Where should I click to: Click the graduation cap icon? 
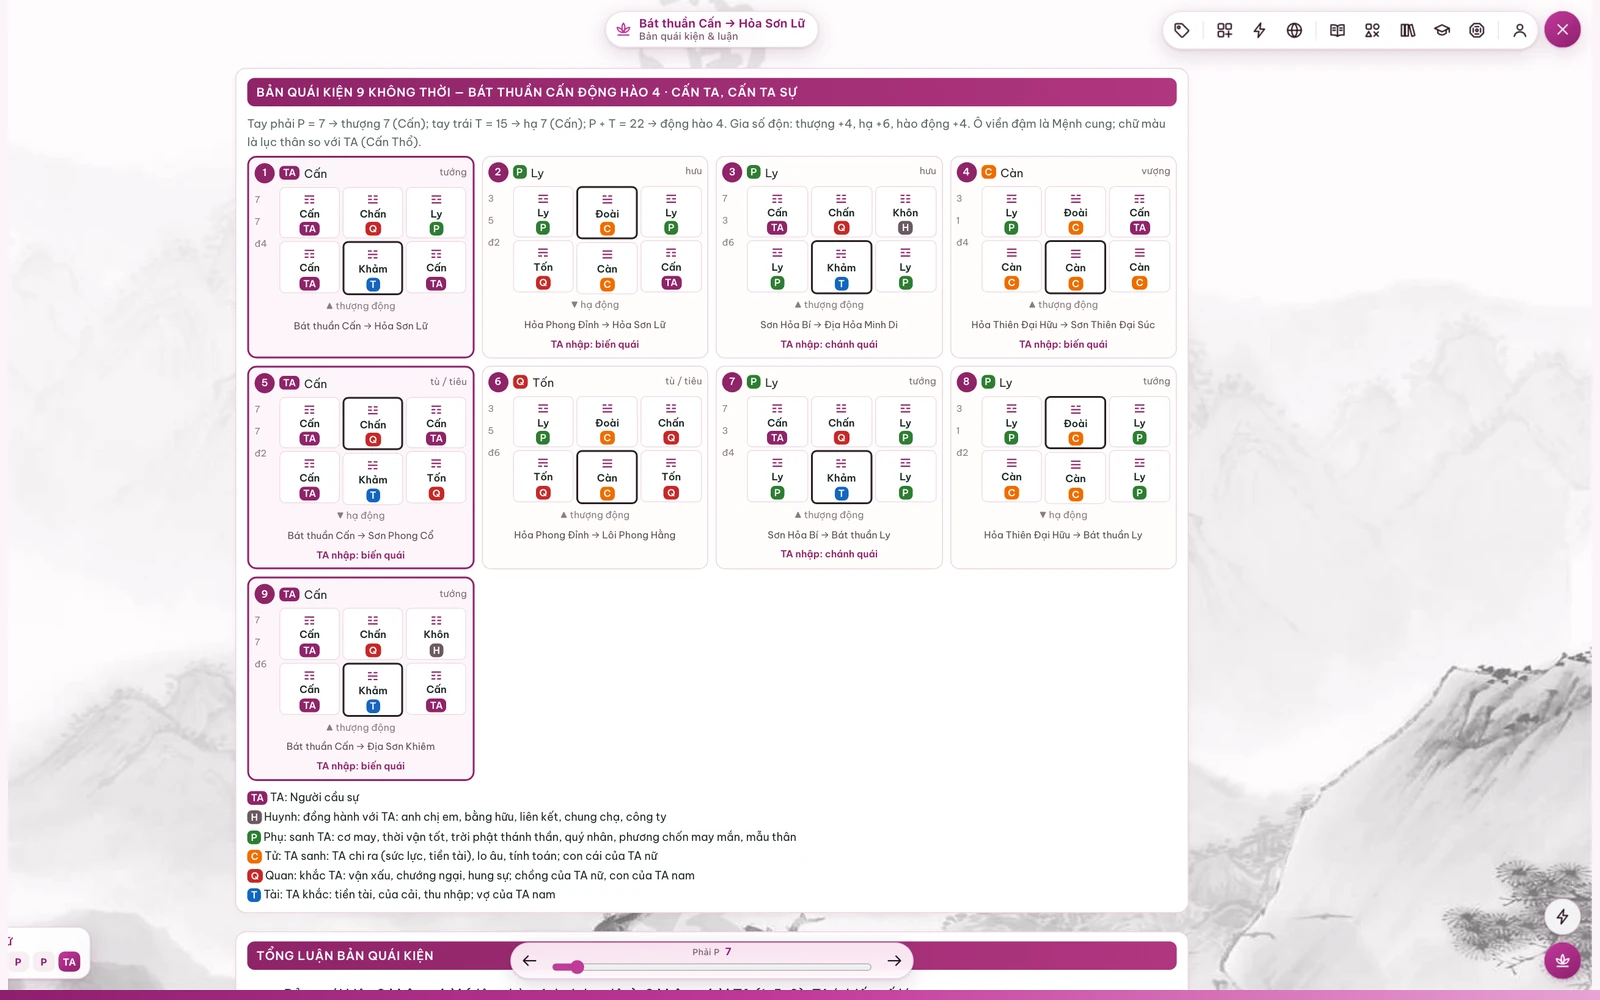1442,30
